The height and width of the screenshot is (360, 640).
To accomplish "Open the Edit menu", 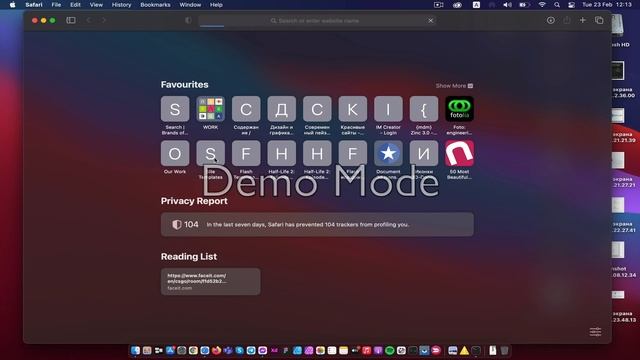I will coord(75,5).
